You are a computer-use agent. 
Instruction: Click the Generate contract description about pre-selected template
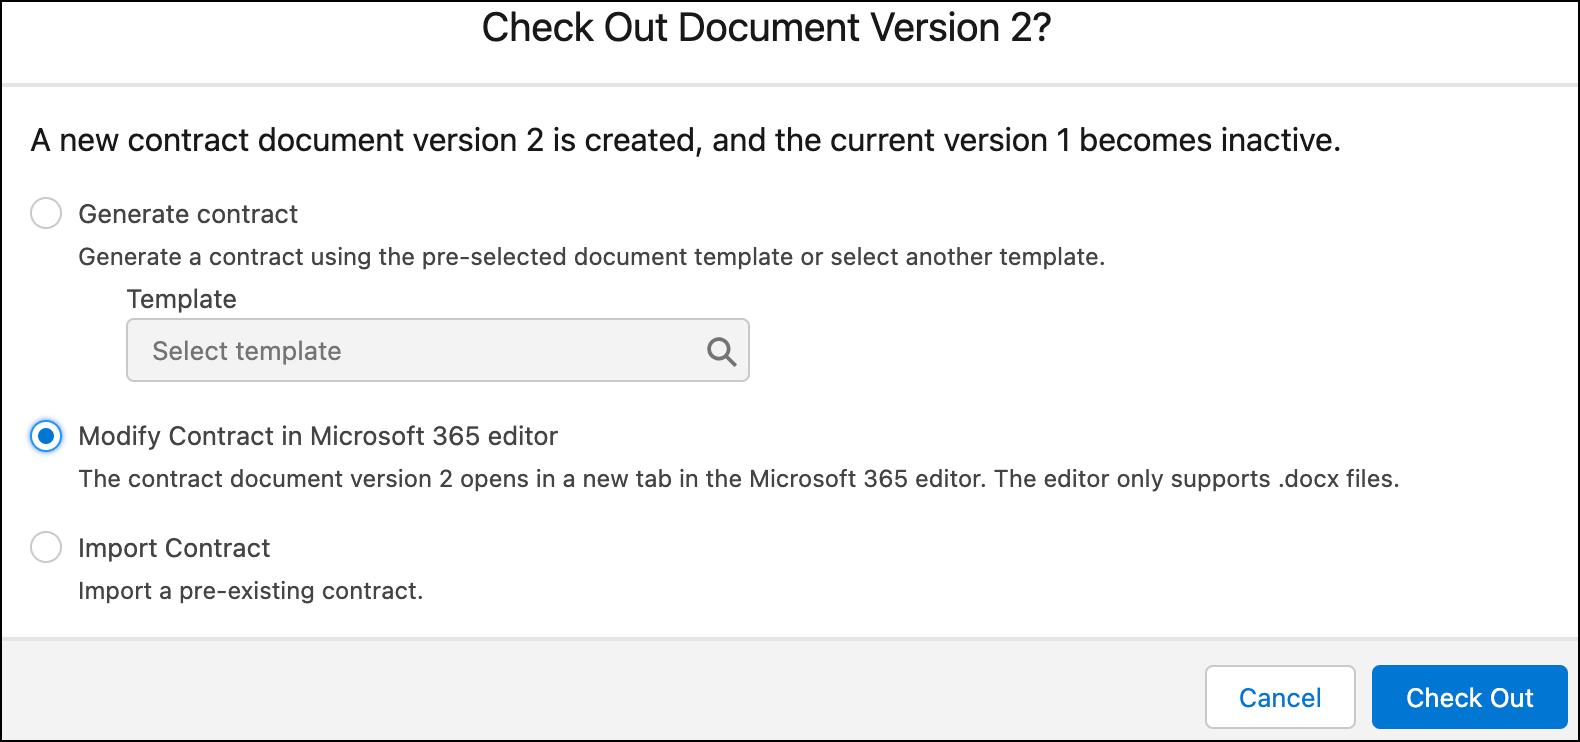coord(591,257)
